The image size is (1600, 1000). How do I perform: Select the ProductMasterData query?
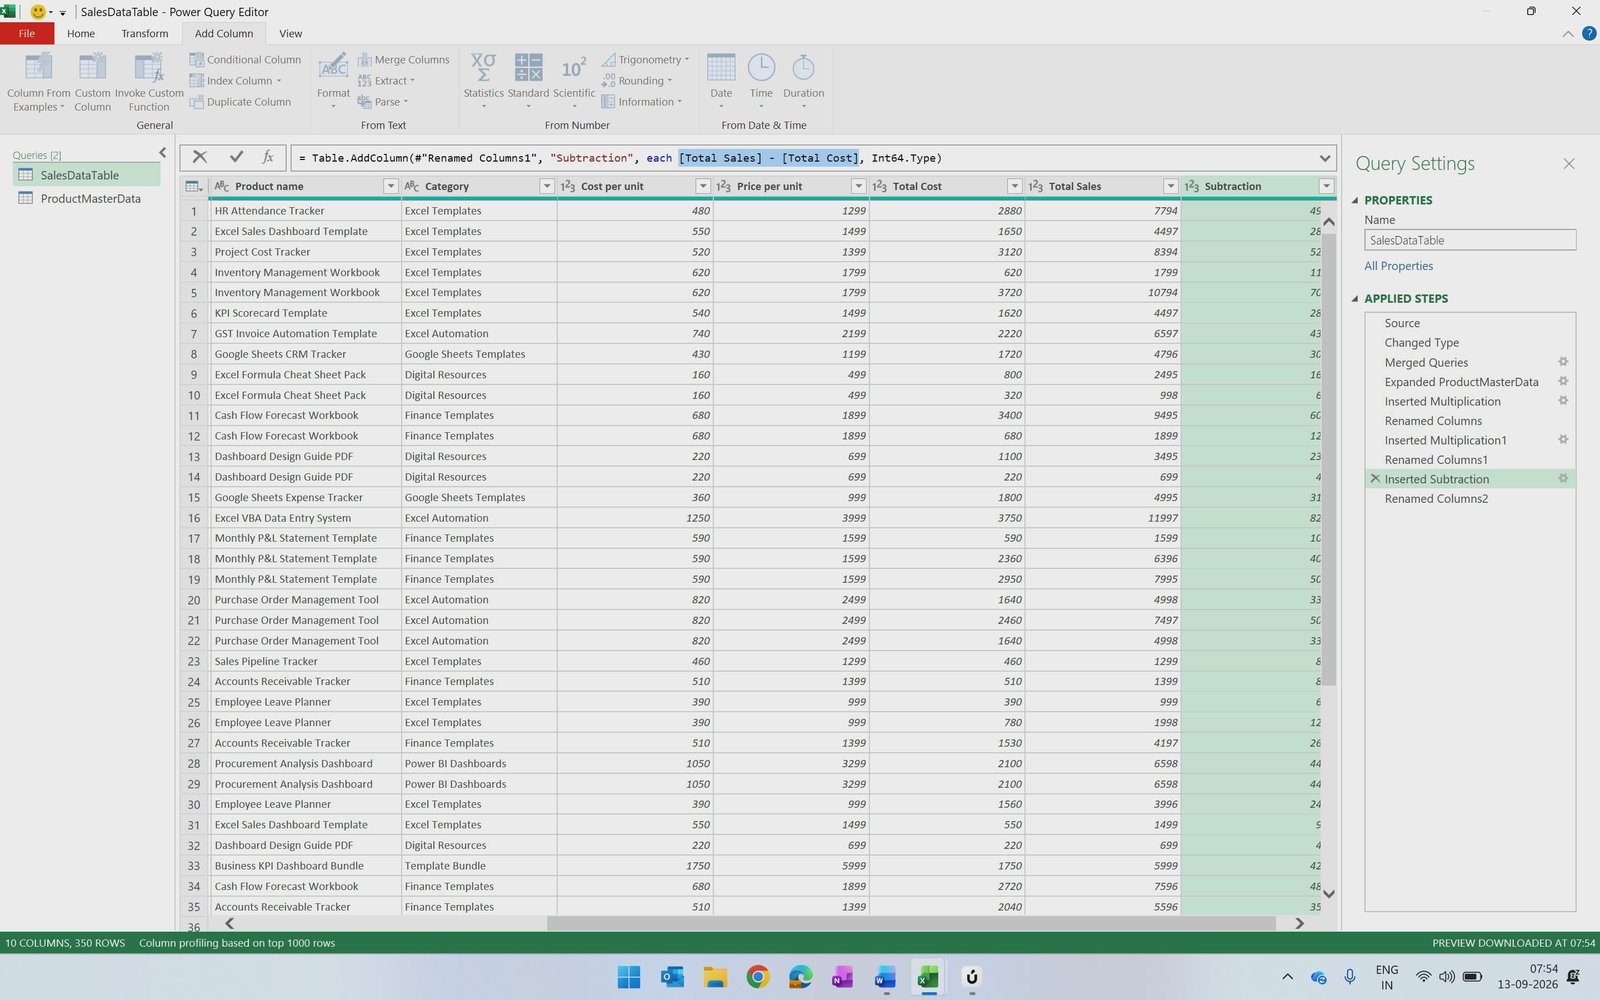click(87, 199)
